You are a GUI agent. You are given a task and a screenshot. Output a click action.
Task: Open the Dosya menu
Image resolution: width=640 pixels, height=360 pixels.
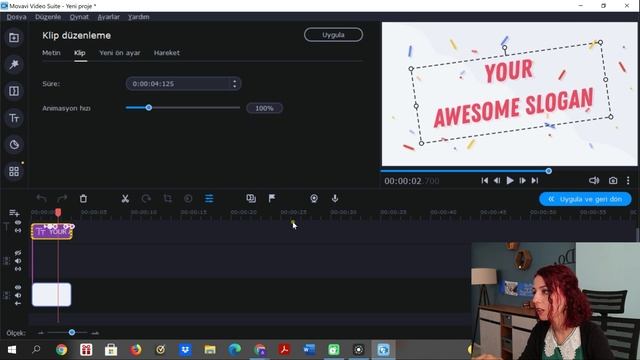(x=16, y=17)
